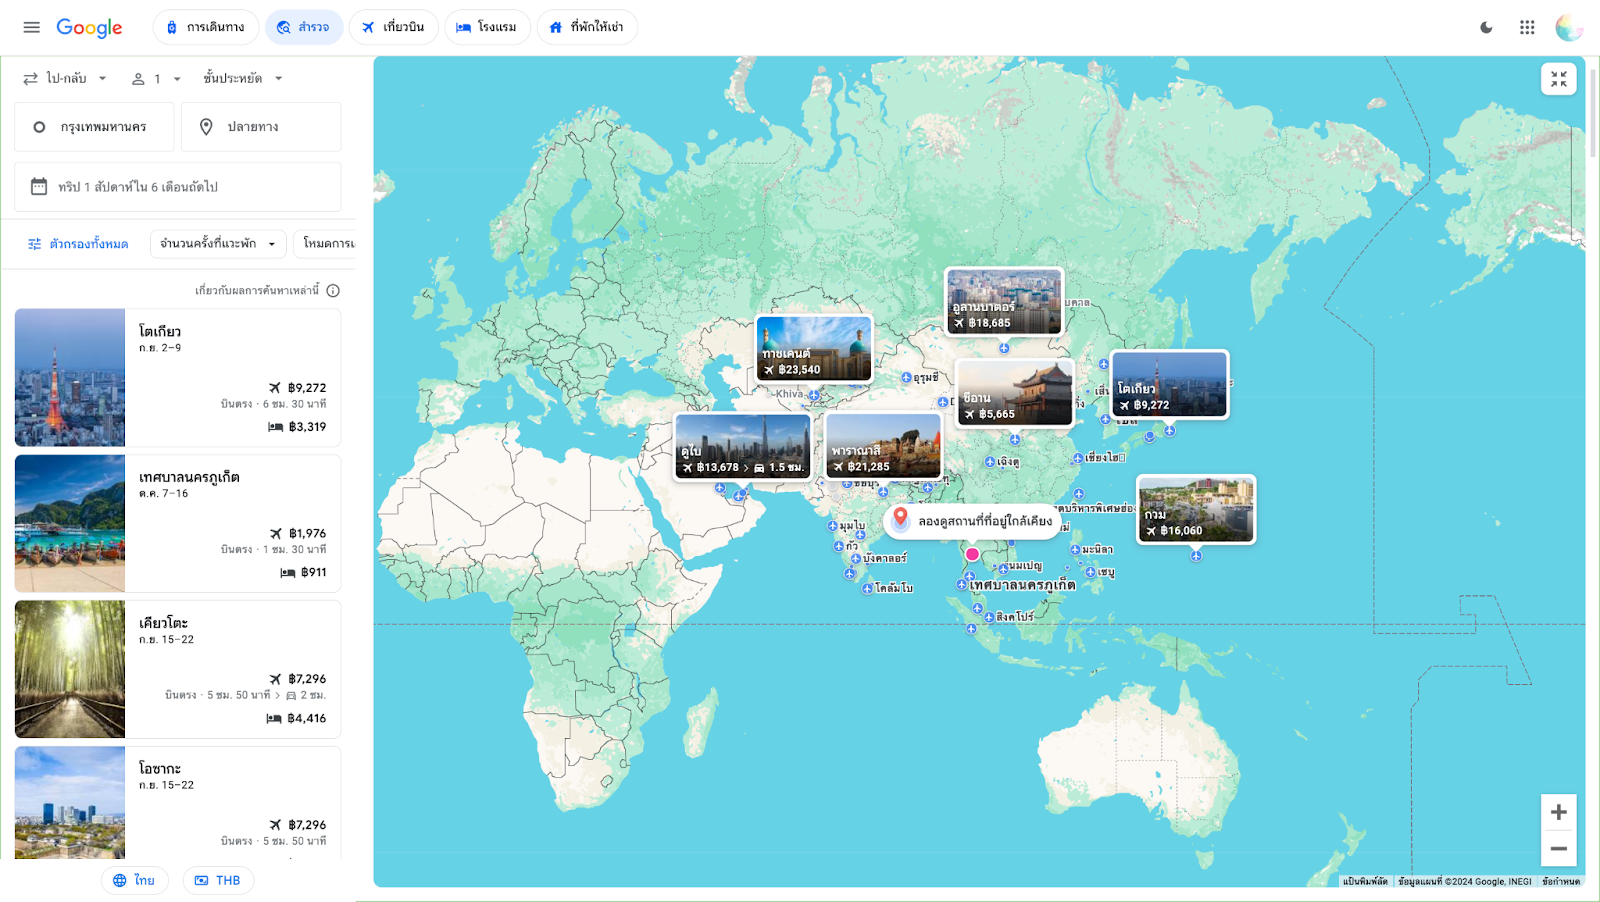This screenshot has height=902, width=1600.
Task: Open the ไป-กลับ trip type dropdown
Action: click(65, 78)
